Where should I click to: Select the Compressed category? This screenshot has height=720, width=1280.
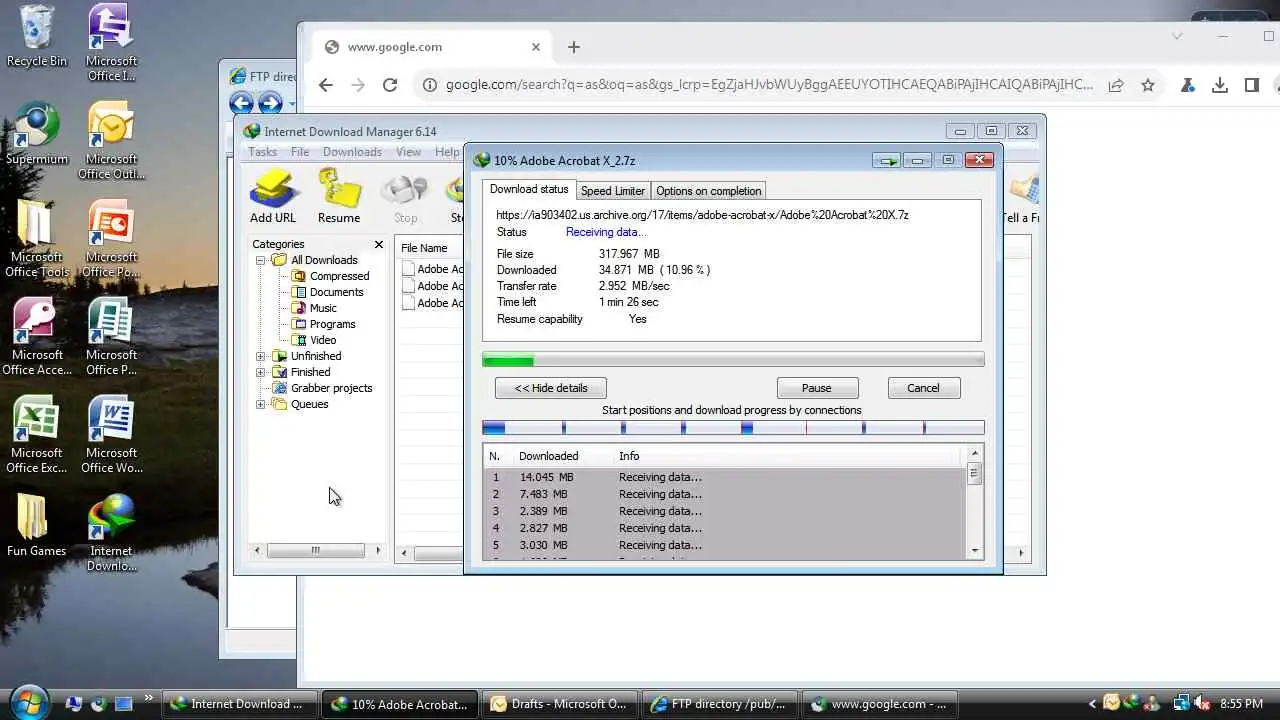point(339,276)
